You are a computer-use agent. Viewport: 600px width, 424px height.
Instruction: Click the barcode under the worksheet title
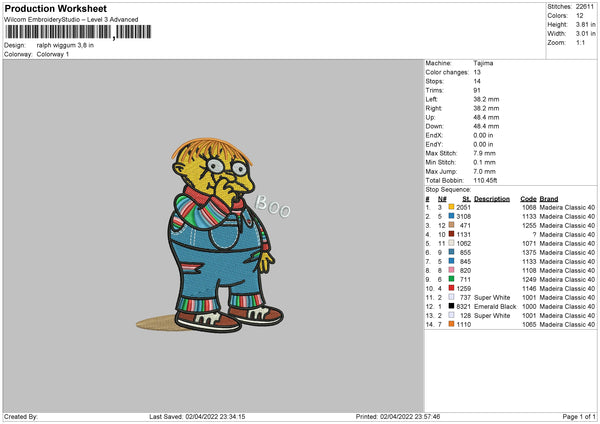pyautogui.click(x=78, y=32)
